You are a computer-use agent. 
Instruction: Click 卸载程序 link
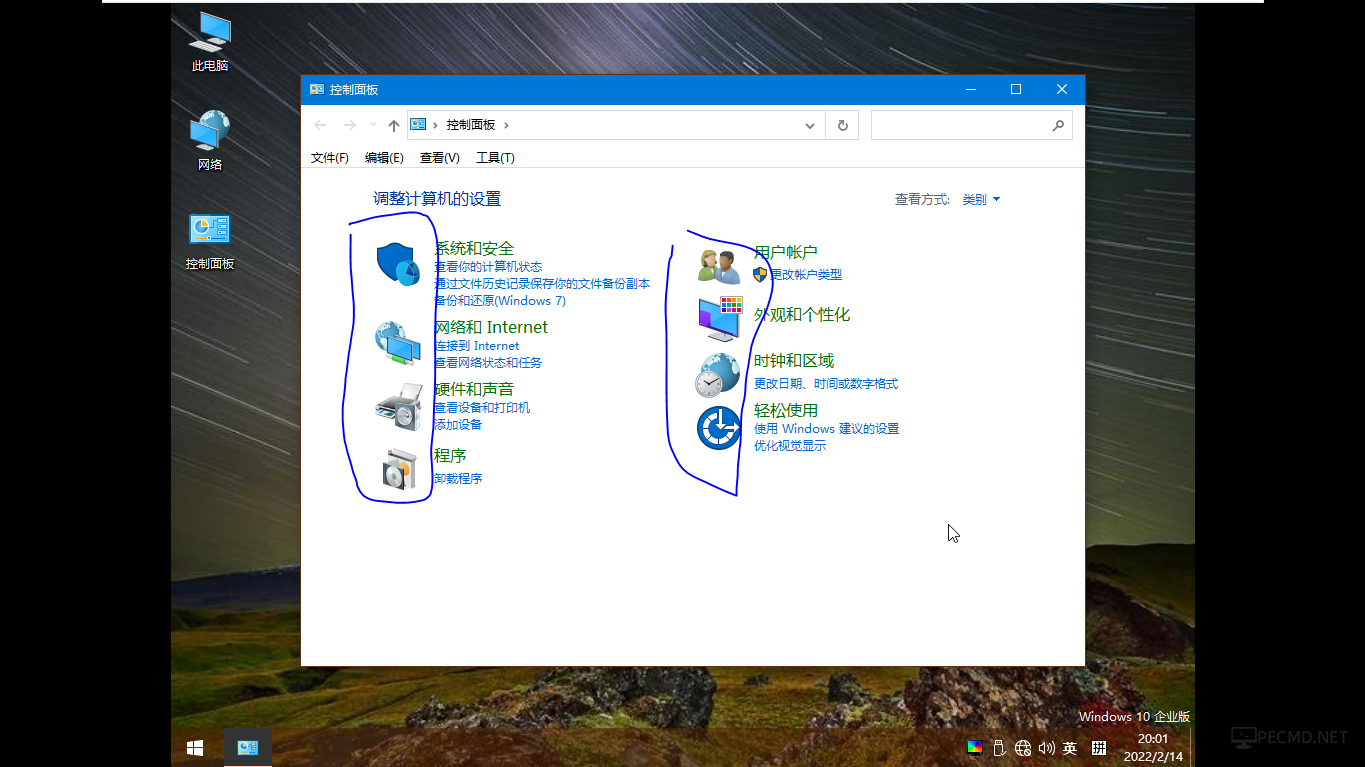click(458, 479)
